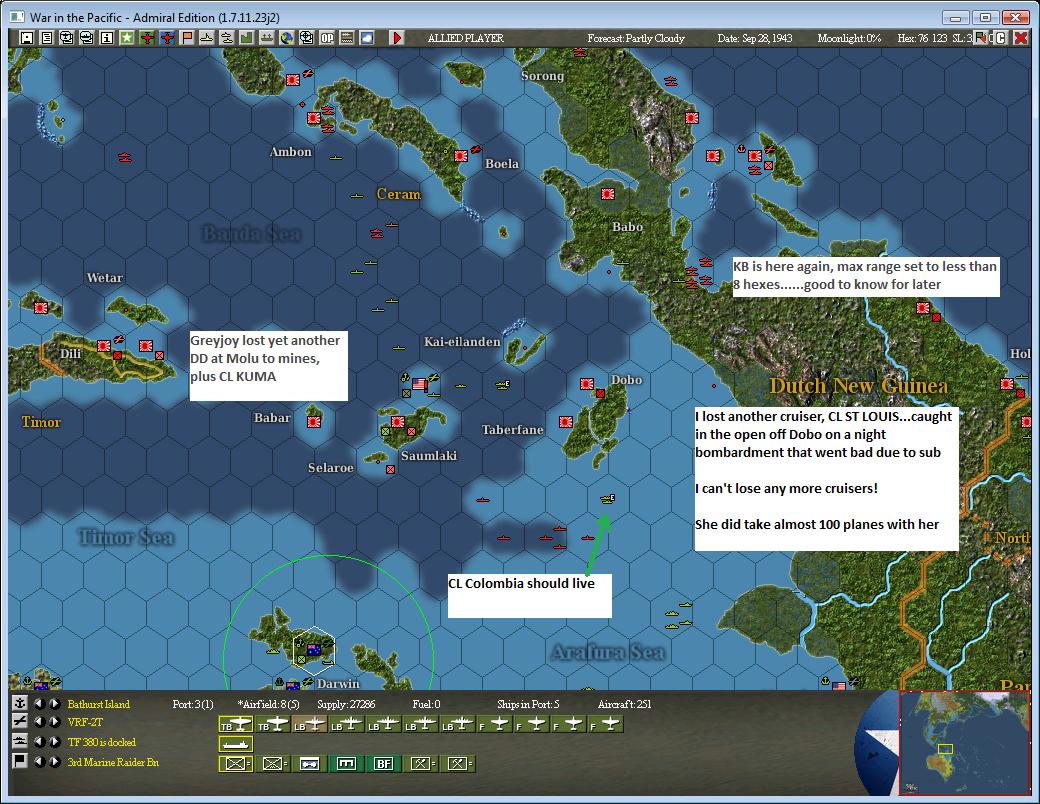Click the Japanese base flag on Babar
This screenshot has width=1040, height=804.
[314, 421]
